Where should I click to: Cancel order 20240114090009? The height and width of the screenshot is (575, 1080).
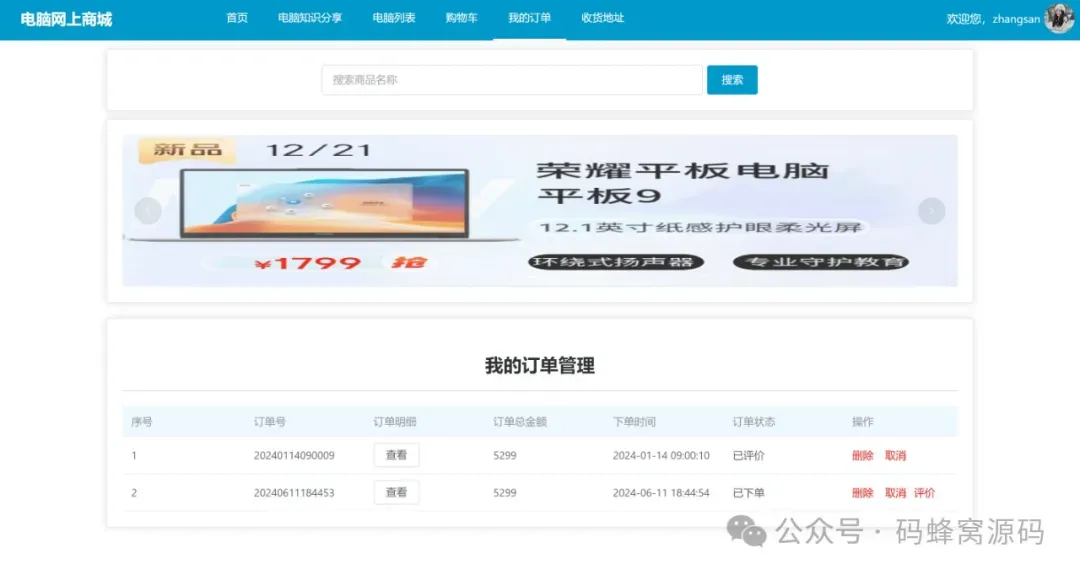click(895, 455)
